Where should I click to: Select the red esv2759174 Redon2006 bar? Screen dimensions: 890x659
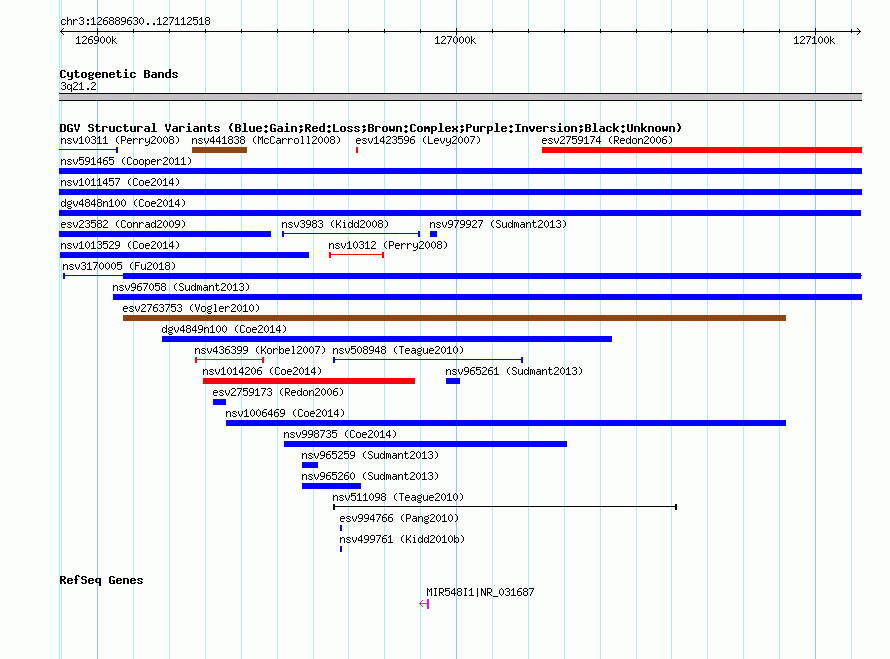coord(702,150)
